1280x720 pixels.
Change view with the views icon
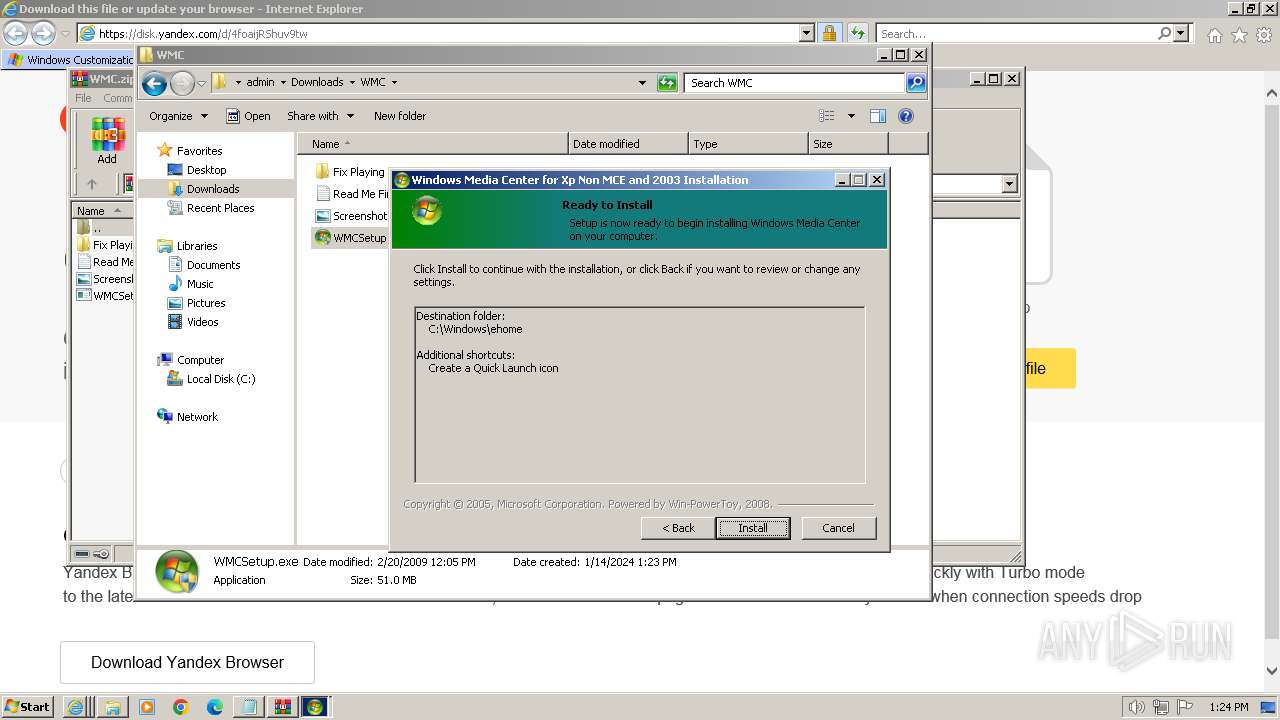(827, 116)
